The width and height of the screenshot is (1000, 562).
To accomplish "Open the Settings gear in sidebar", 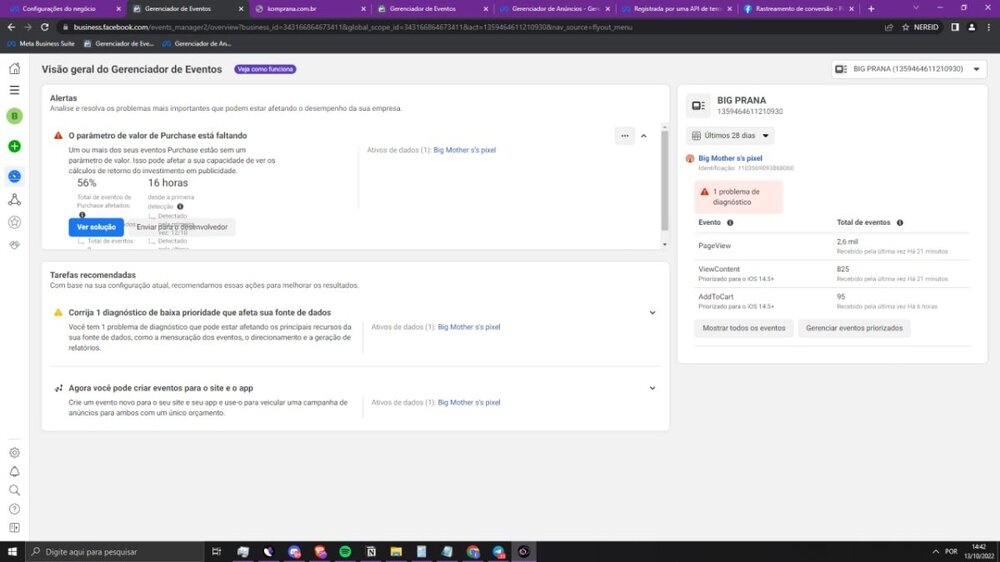I will tap(14, 453).
